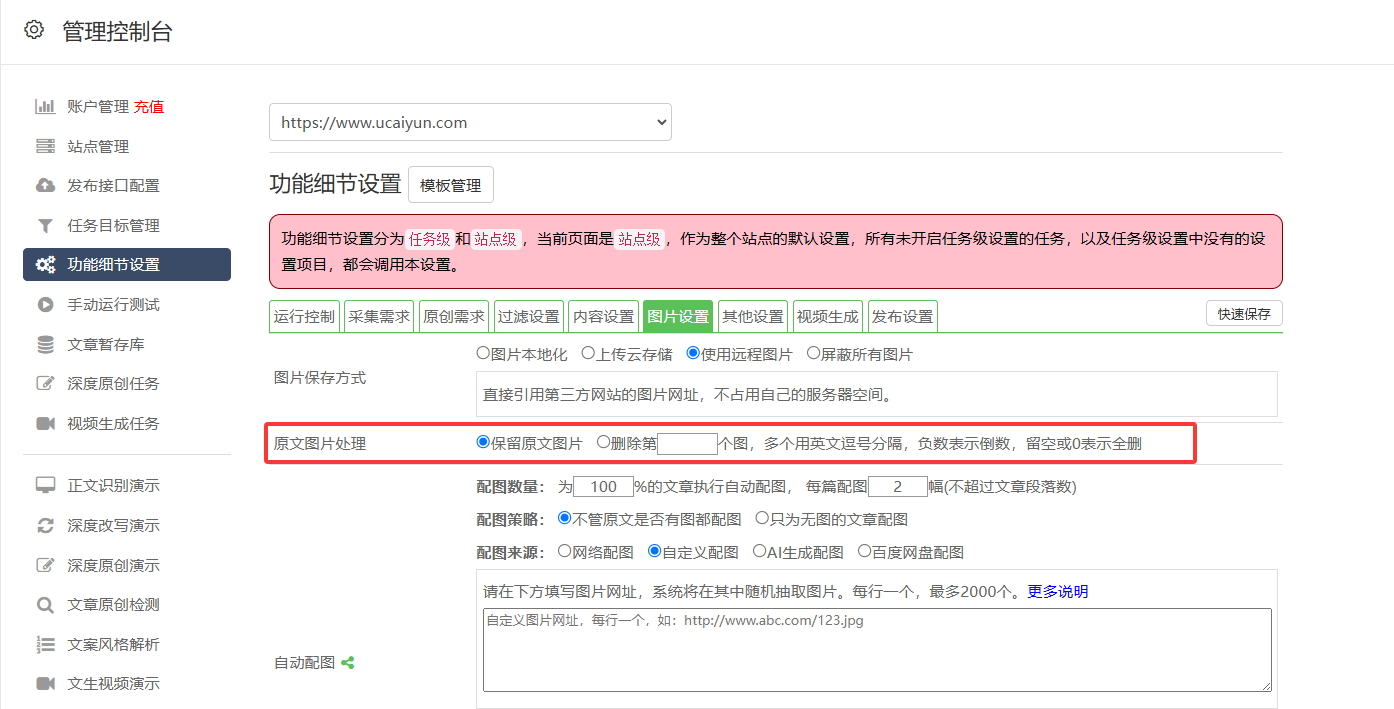Click the magnifier icon for 文章原创检测
1394x709 pixels.
pos(45,605)
